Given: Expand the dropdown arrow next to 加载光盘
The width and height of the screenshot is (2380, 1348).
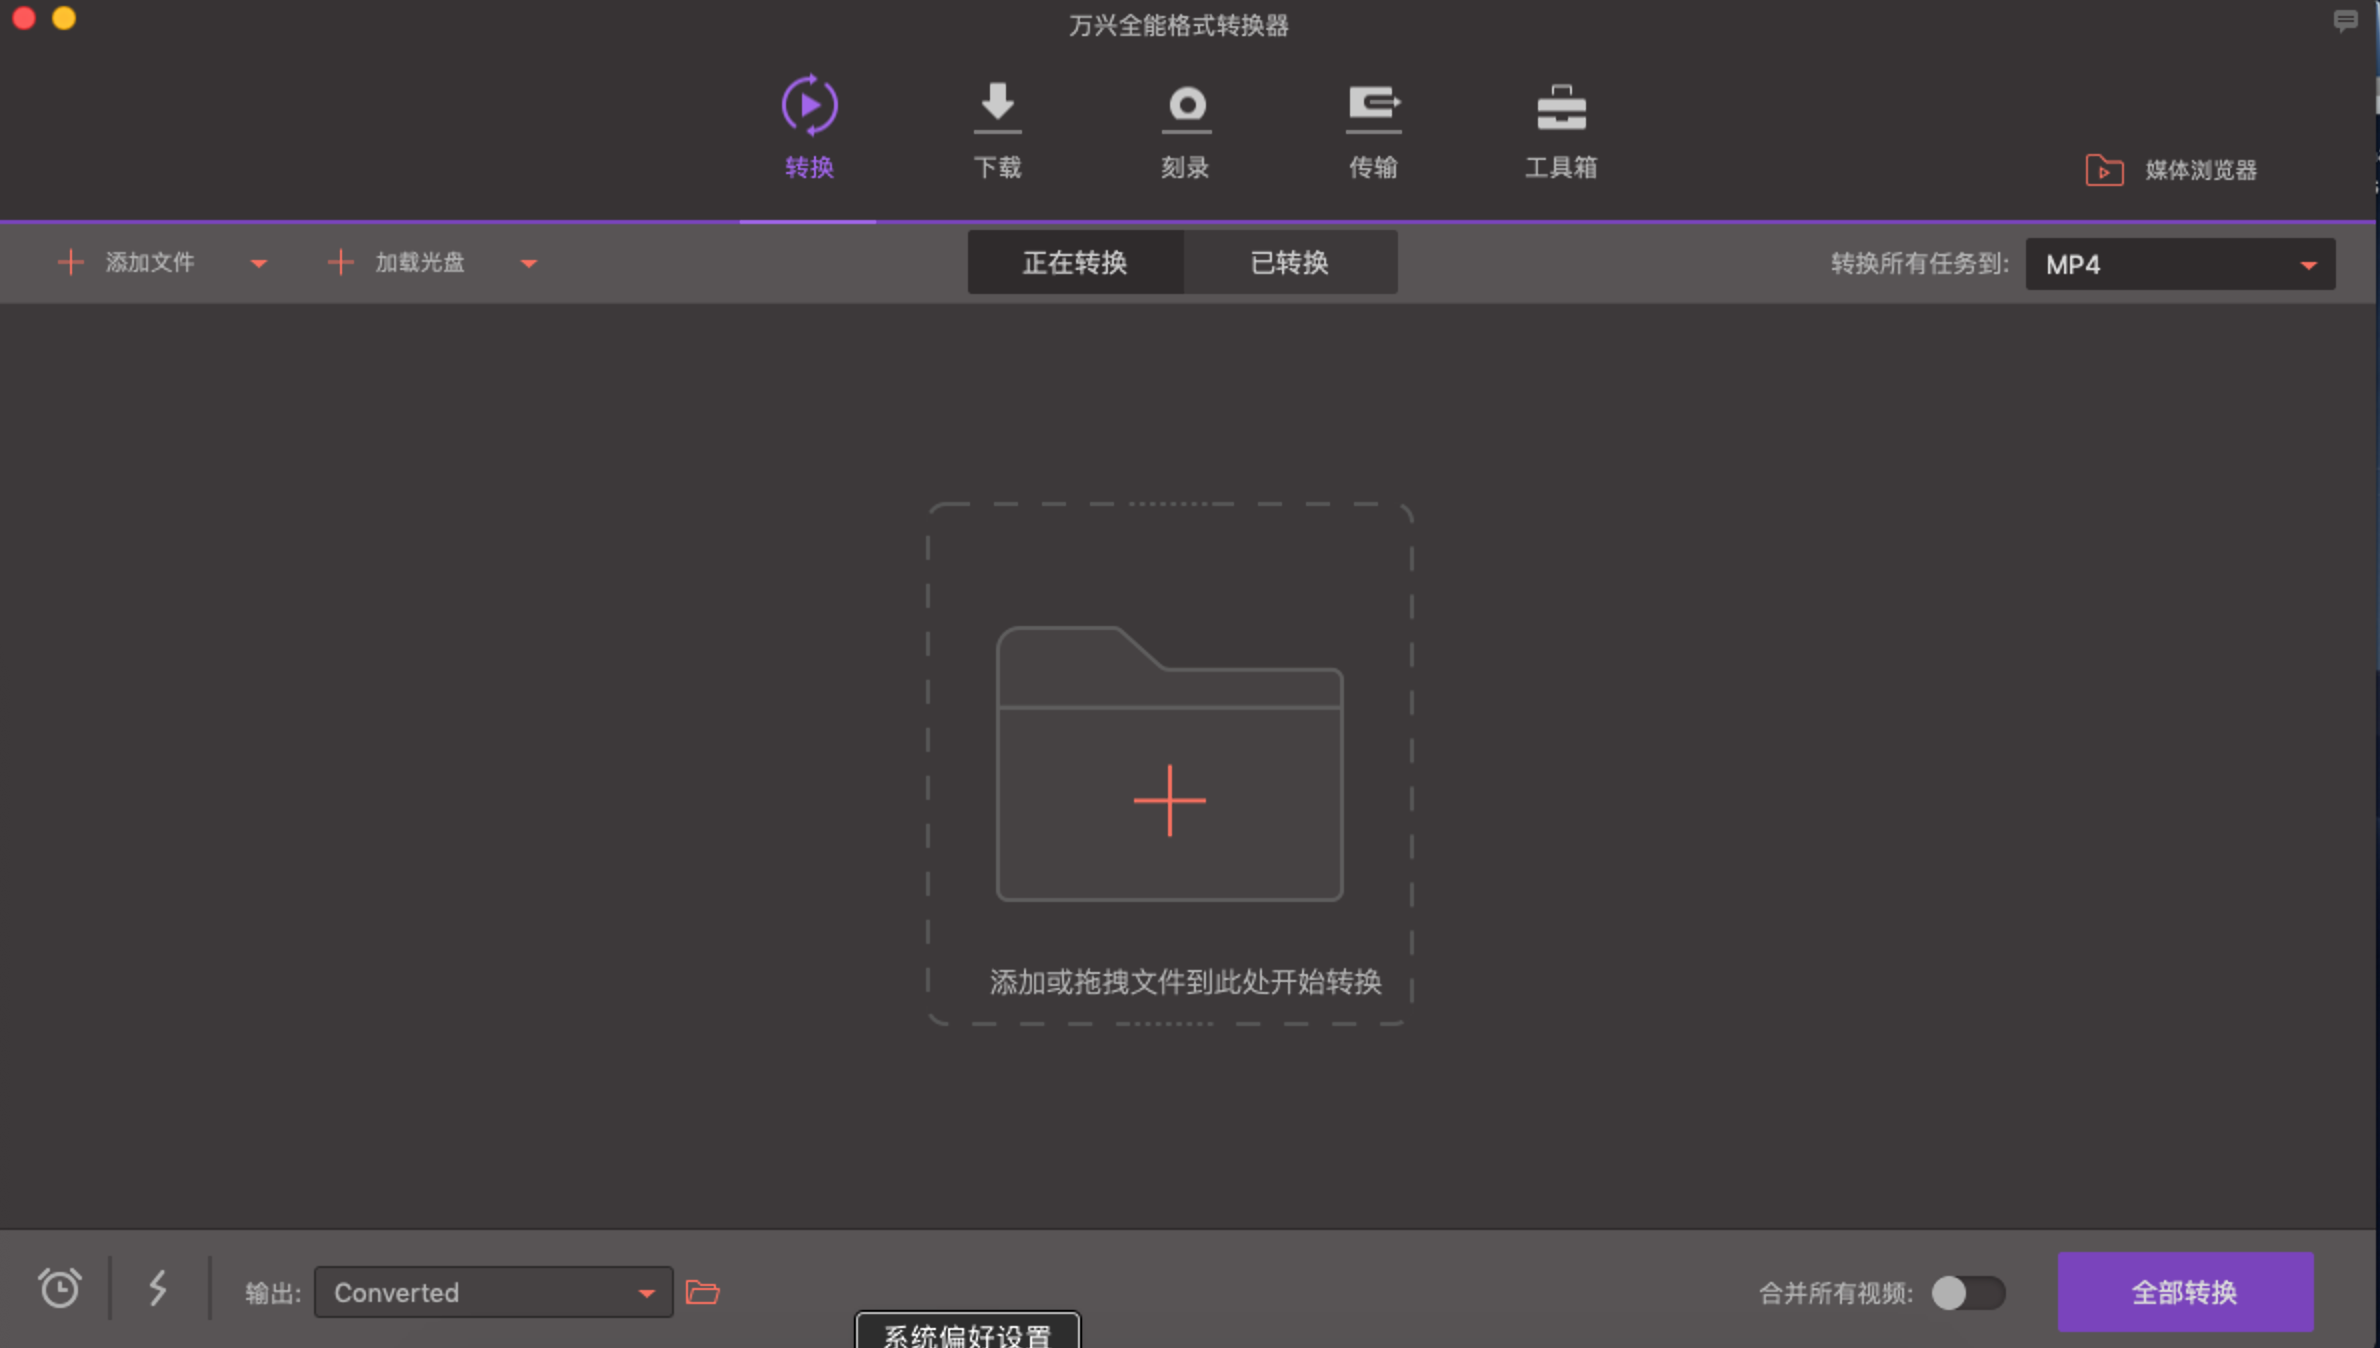Looking at the screenshot, I should click(526, 261).
